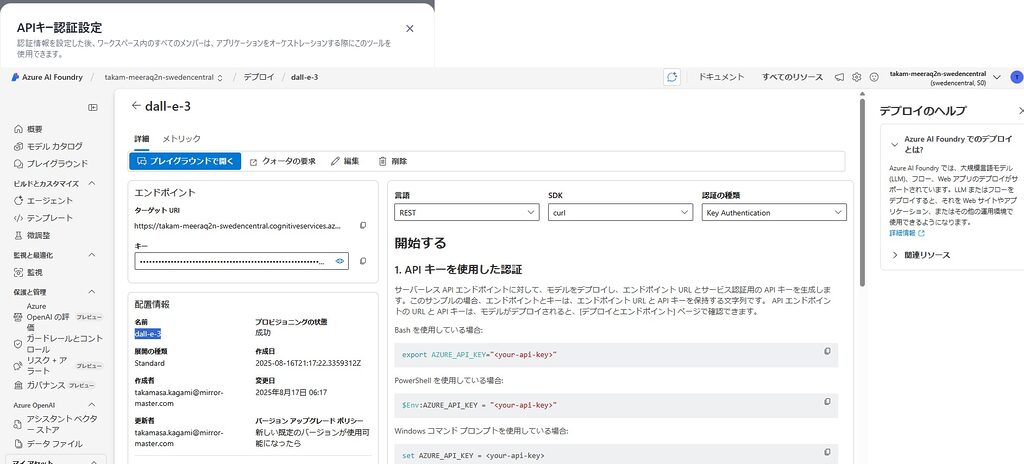Switch to 詳細 tab
Image resolution: width=1024 pixels, height=464 pixels.
pos(142,139)
